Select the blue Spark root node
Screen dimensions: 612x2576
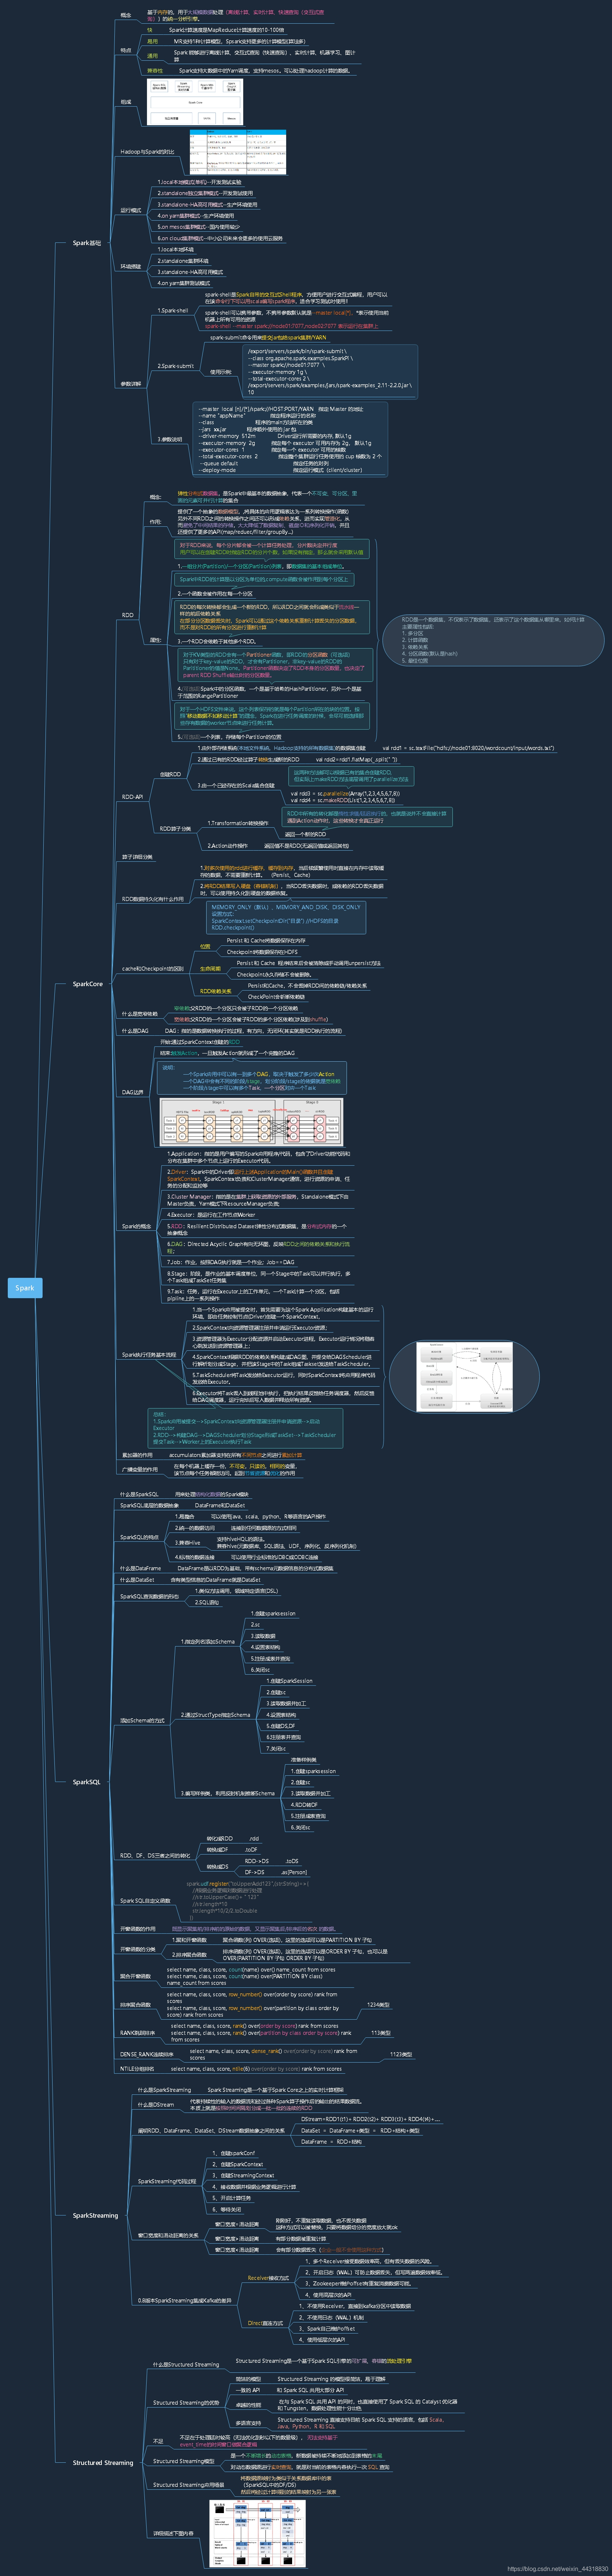[x=25, y=1288]
